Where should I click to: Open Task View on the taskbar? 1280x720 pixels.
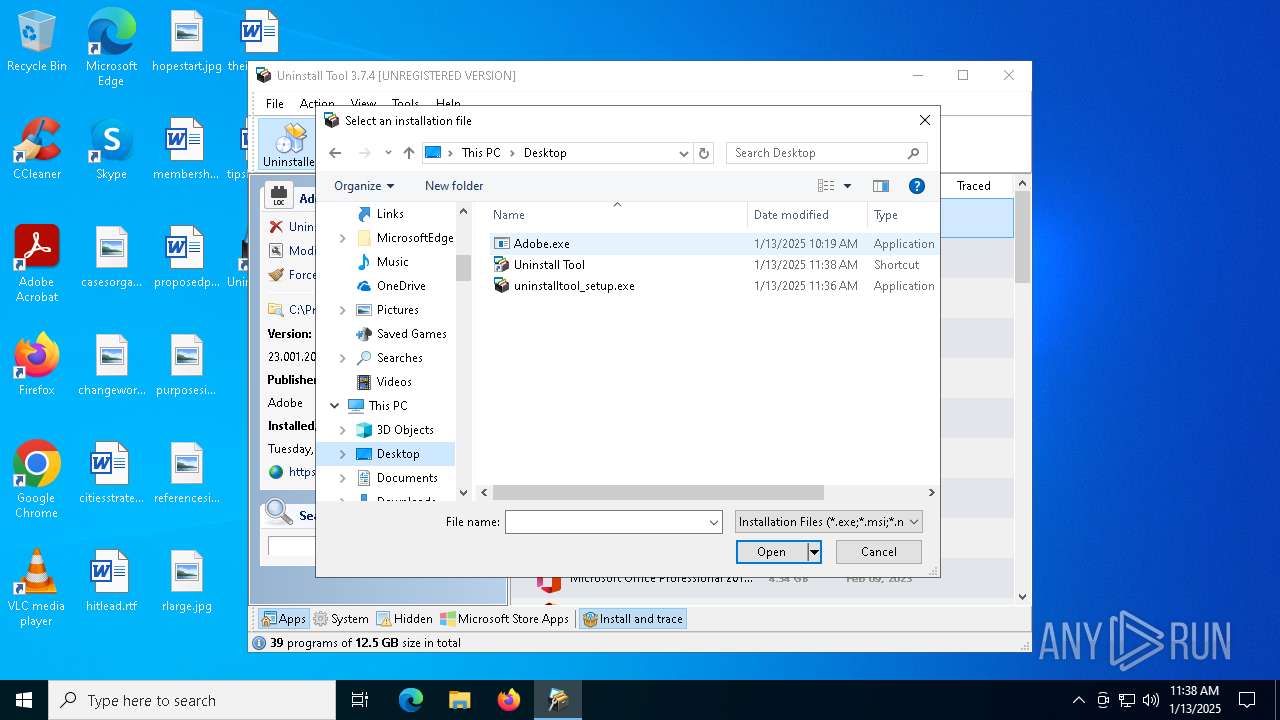pos(360,700)
